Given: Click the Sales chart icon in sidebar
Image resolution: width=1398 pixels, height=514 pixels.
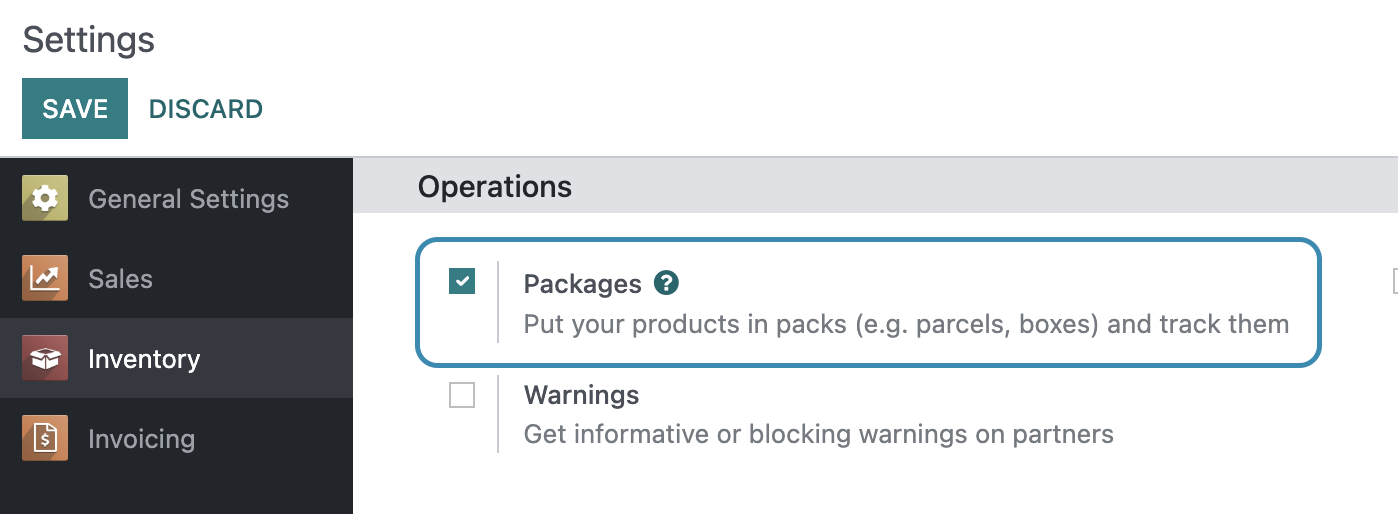Looking at the screenshot, I should (45, 278).
